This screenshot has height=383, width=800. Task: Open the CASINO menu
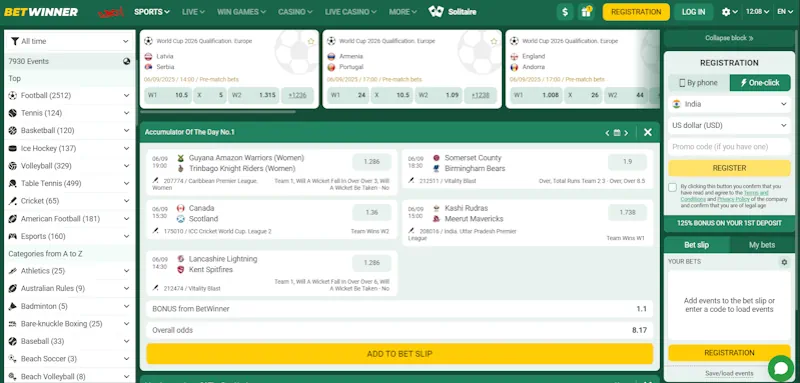[295, 12]
